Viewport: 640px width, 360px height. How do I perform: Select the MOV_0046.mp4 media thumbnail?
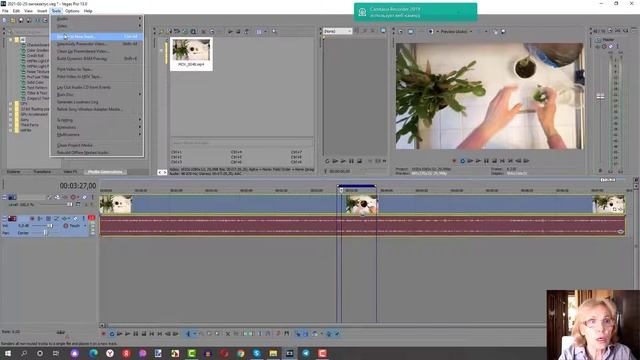[191, 53]
